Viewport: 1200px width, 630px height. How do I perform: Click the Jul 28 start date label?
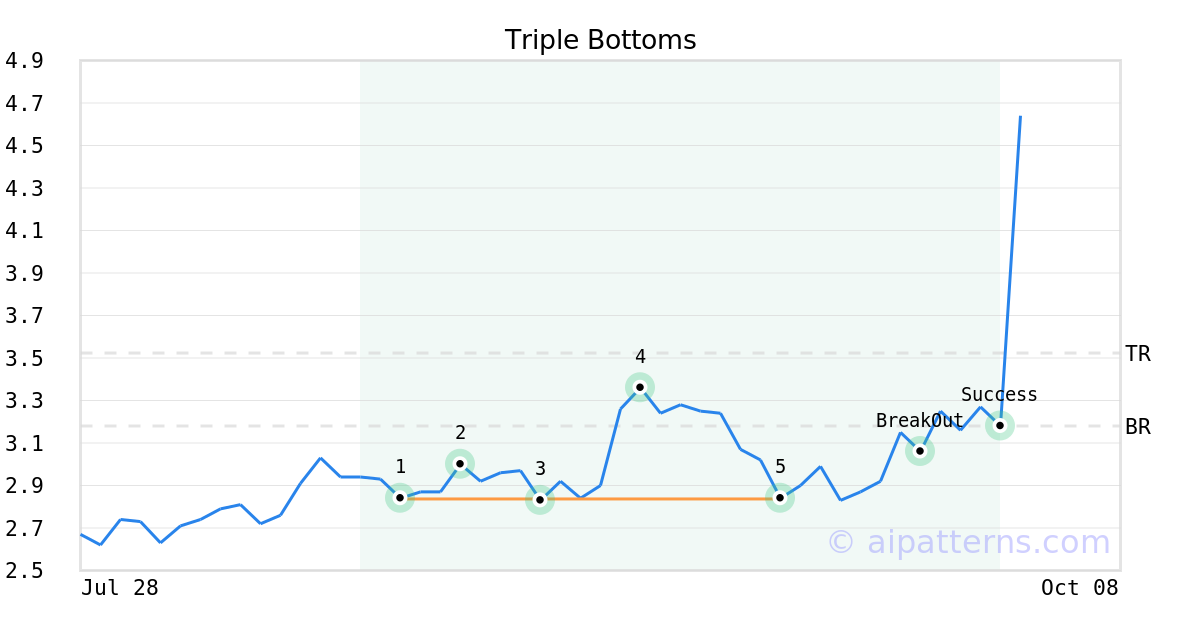coord(120,588)
